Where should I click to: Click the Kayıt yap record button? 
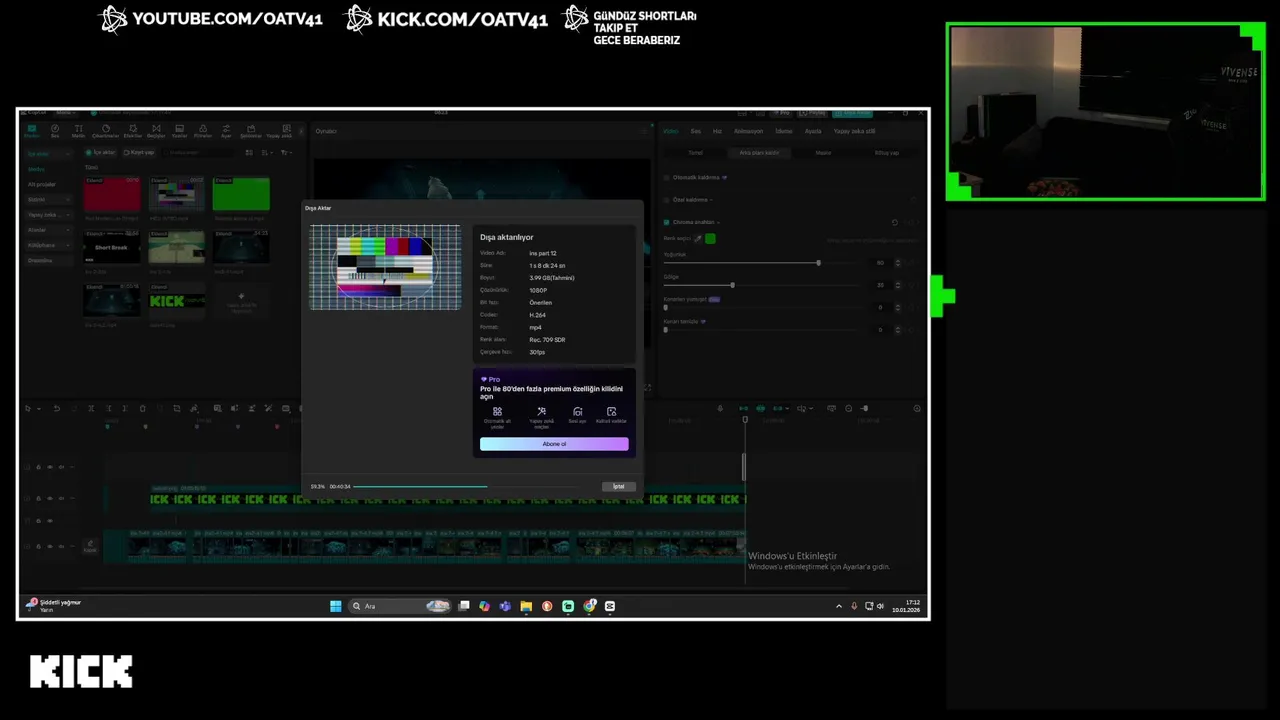tap(139, 153)
